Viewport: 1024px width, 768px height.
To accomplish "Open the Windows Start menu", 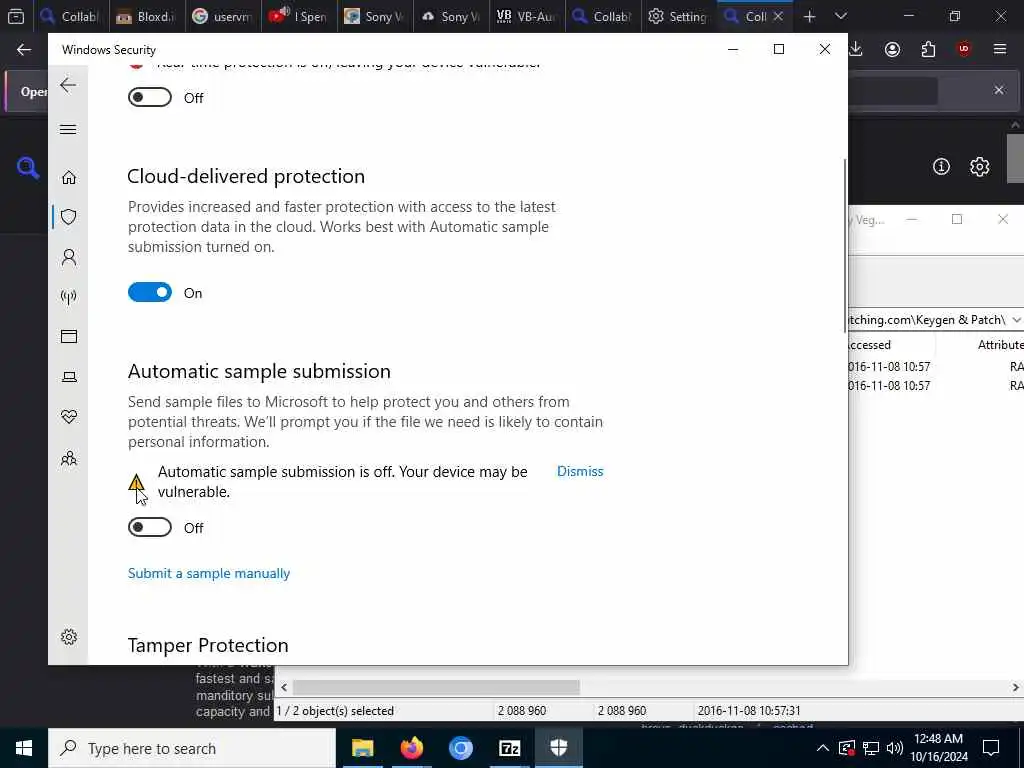I will pos(24,748).
